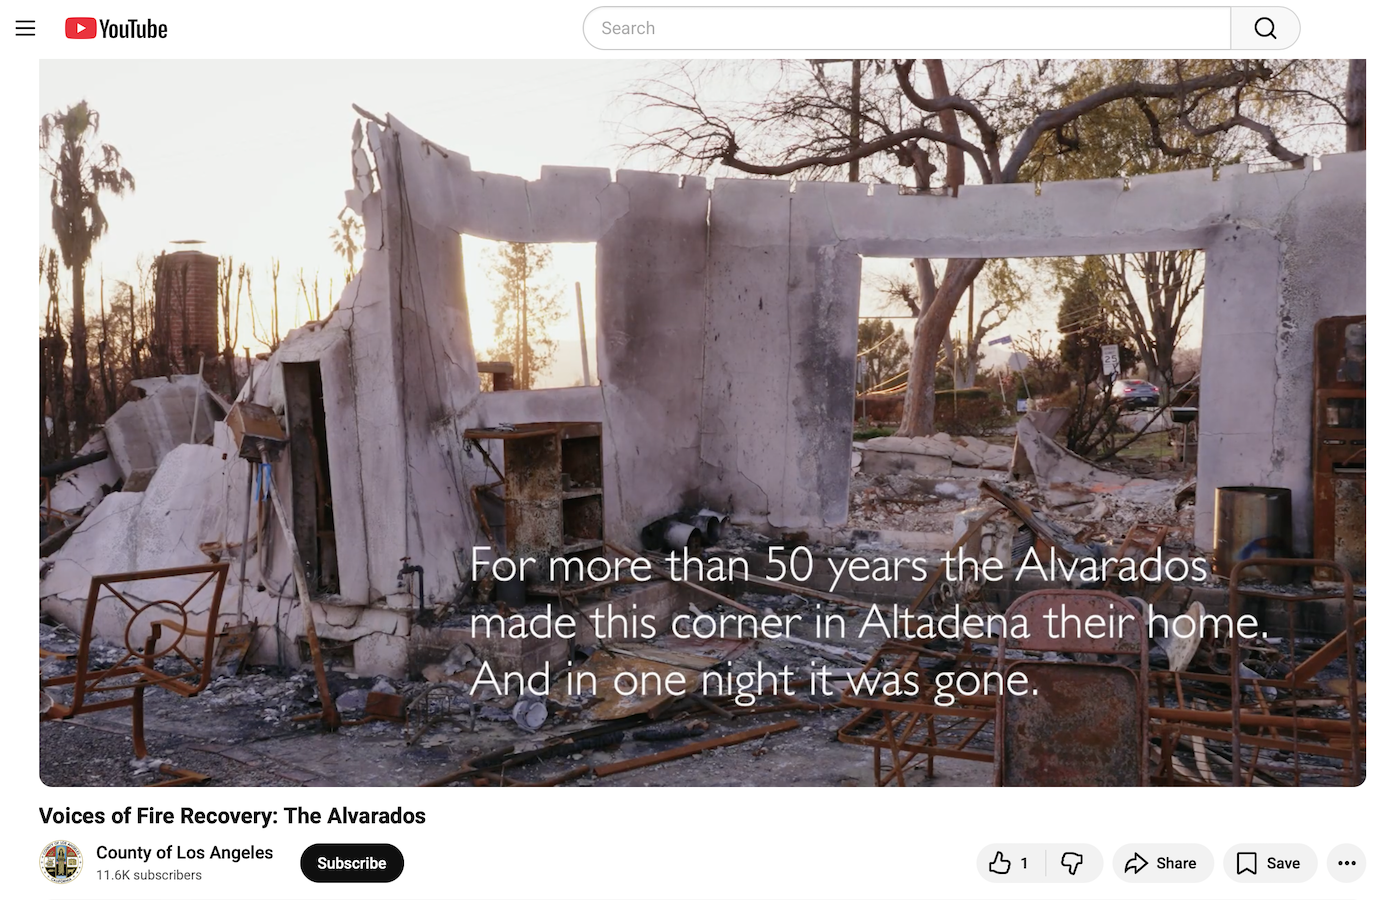Image resolution: width=1379 pixels, height=900 pixels.
Task: Like the video with thumbs up
Action: pyautogui.click(x=1000, y=863)
